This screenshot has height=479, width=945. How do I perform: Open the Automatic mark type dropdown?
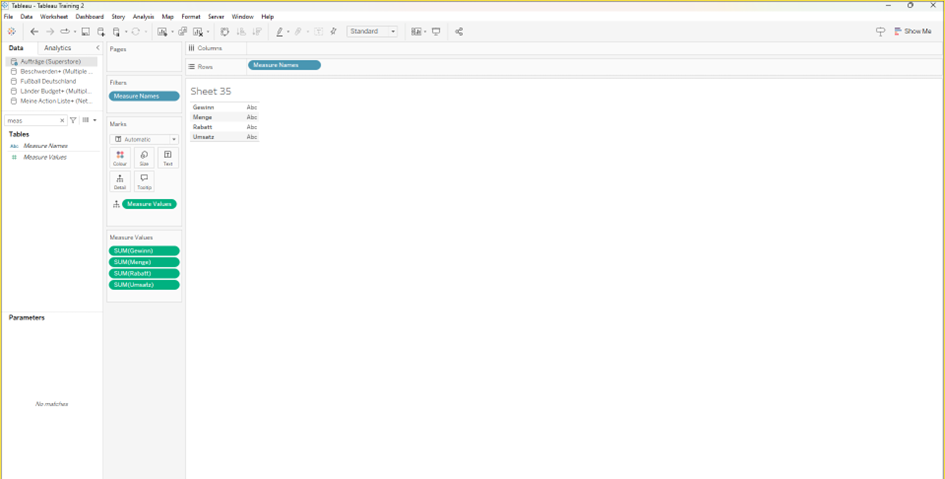click(144, 139)
